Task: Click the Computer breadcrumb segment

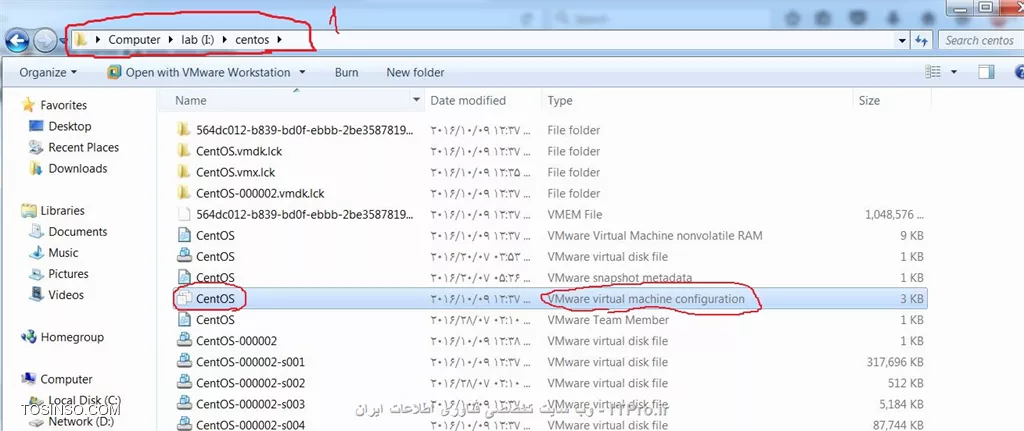Action: pos(135,40)
